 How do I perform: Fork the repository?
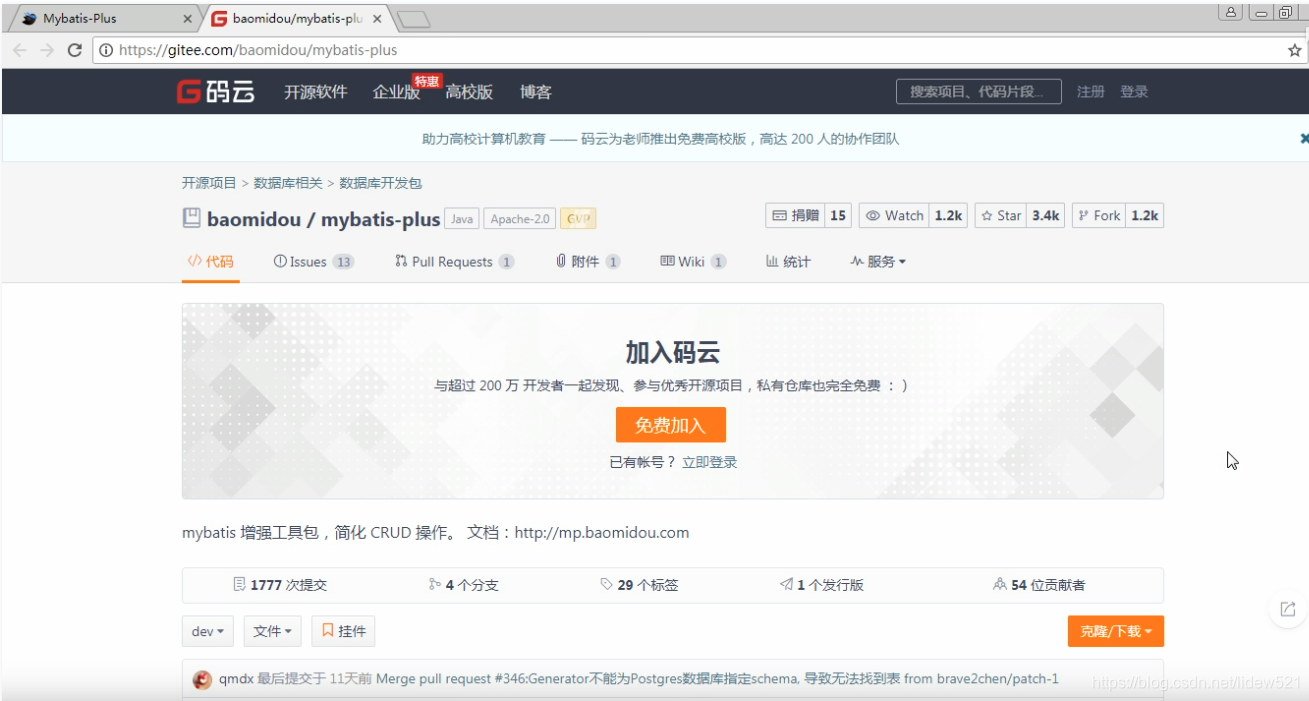tap(1098, 215)
